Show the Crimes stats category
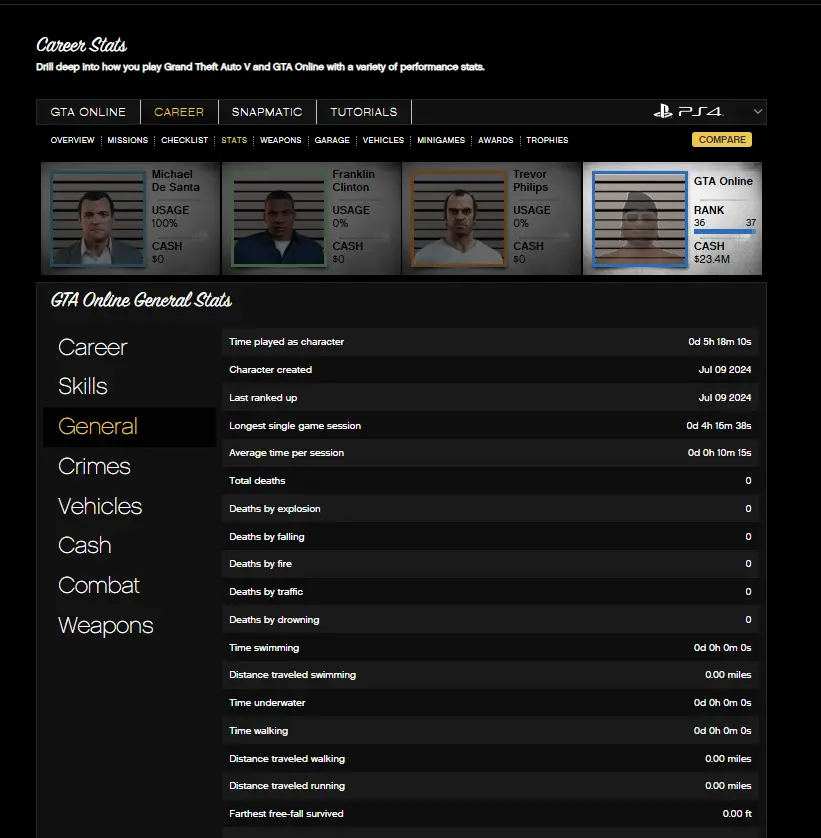 point(94,467)
